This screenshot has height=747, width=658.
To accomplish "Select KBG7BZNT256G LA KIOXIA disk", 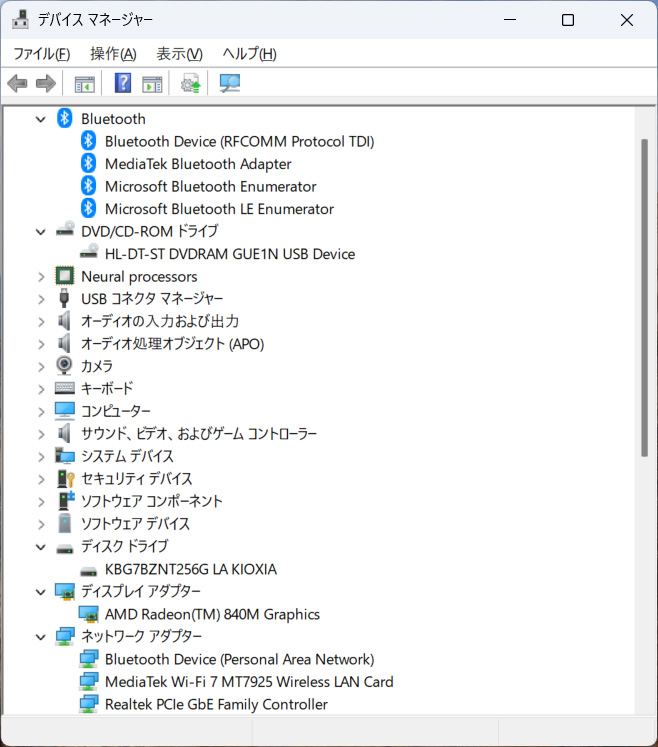I will [x=191, y=569].
